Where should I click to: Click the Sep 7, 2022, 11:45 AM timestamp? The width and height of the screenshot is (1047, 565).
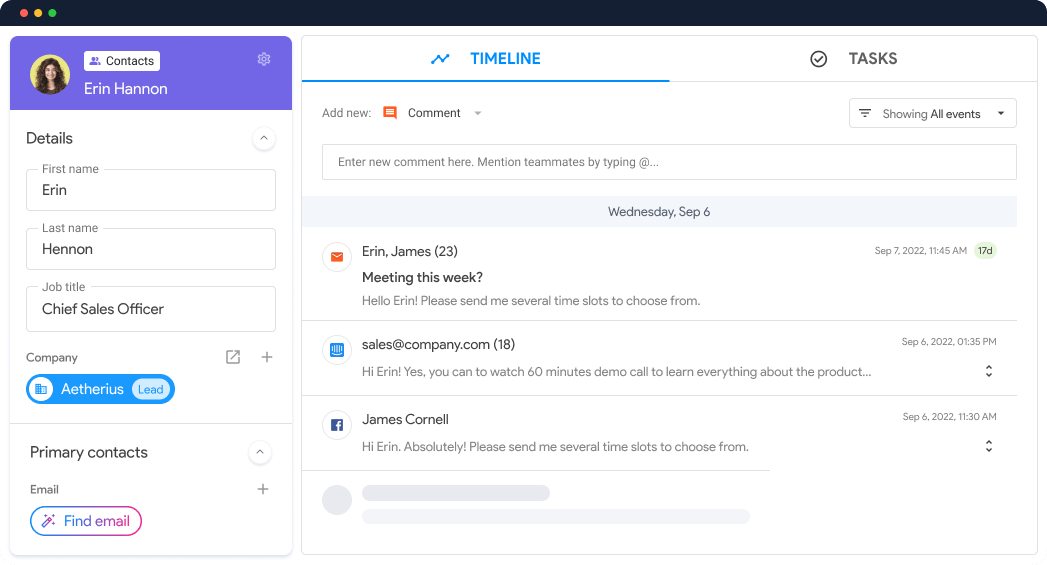click(921, 251)
